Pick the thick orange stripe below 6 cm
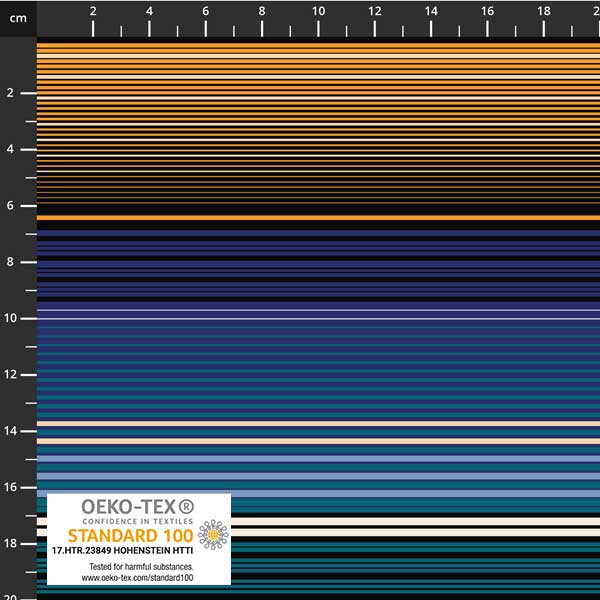 pos(318,217)
